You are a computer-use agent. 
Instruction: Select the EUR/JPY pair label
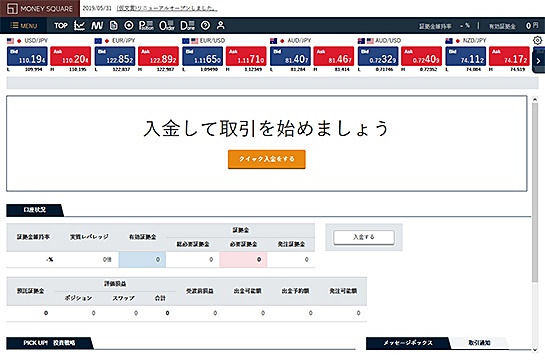[x=123, y=41]
